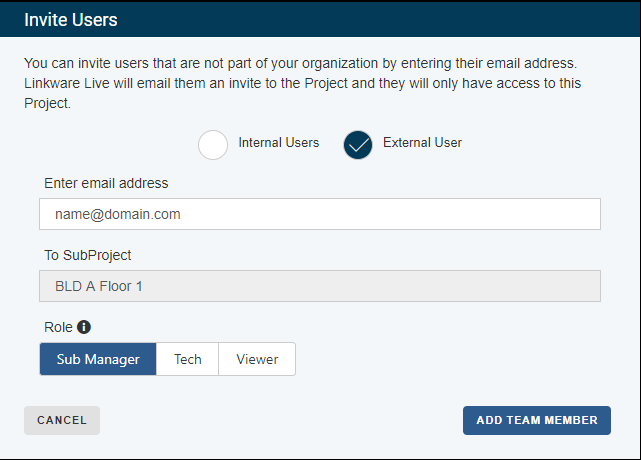Screen dimensions: 641x460
Task: Confirm with the ADD TEAM MEMBER button
Action: point(537,420)
